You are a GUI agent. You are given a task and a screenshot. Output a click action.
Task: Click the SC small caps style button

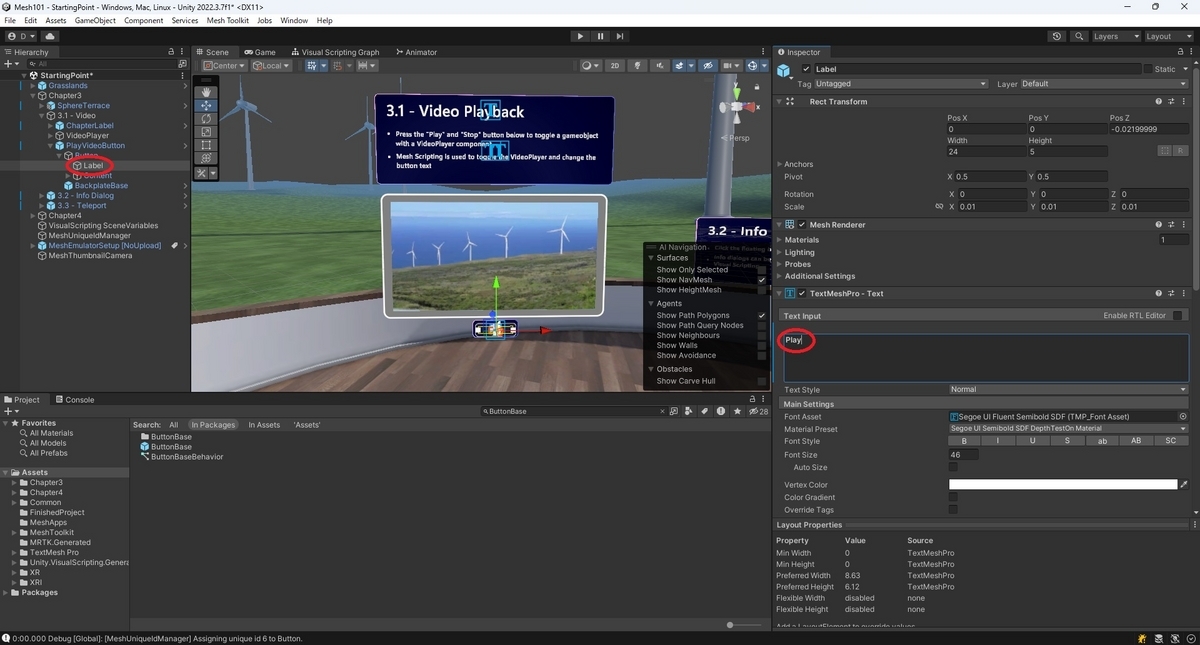(x=1171, y=441)
